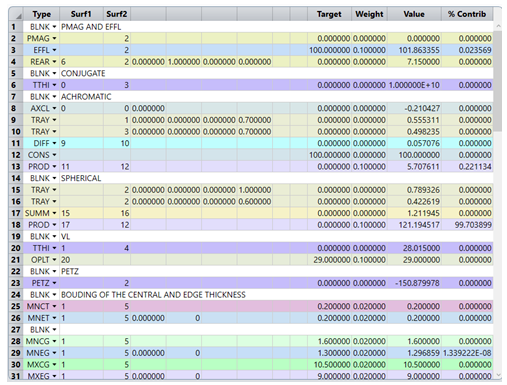Select the weight cell of PROD row 18
This screenshot has height=385, width=507.
coord(369,225)
